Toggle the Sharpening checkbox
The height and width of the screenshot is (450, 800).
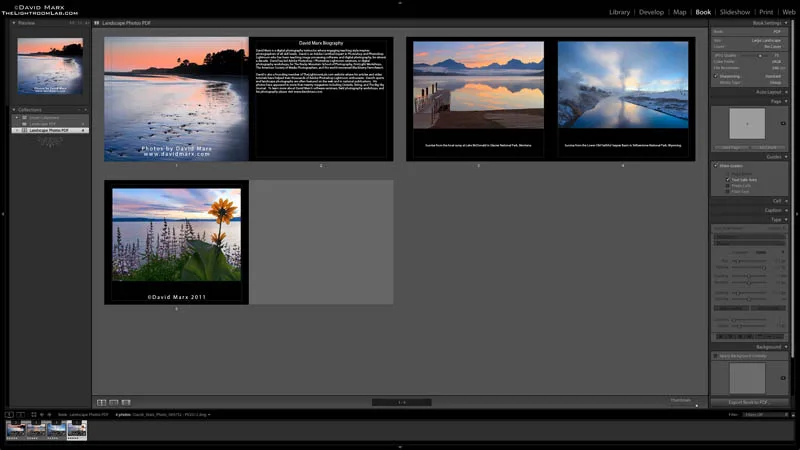pyautogui.click(x=716, y=76)
